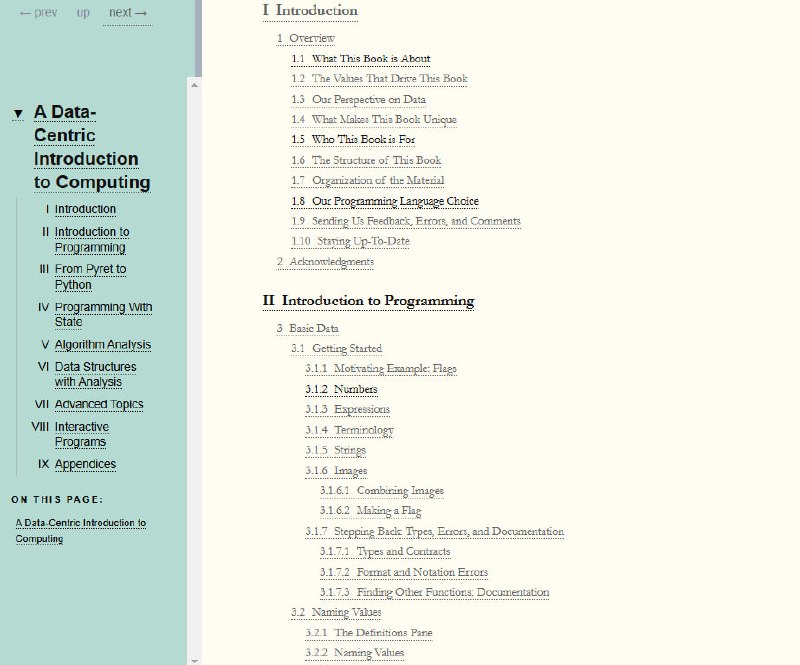800x665 pixels.
Task: Open chapter 1 Overview
Action: [306, 38]
